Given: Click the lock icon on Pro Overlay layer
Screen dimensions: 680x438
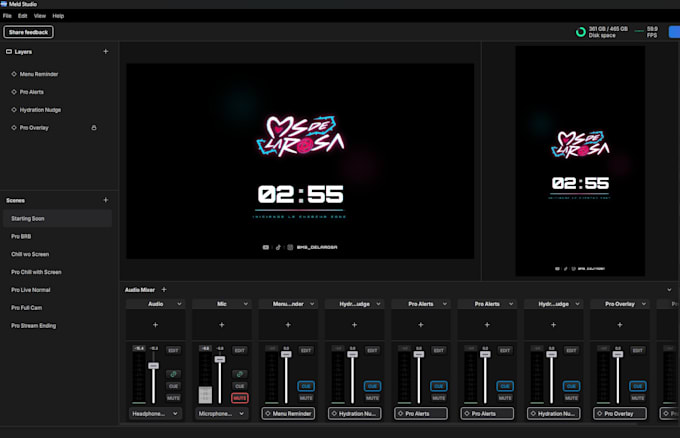Looking at the screenshot, I should coord(94,127).
